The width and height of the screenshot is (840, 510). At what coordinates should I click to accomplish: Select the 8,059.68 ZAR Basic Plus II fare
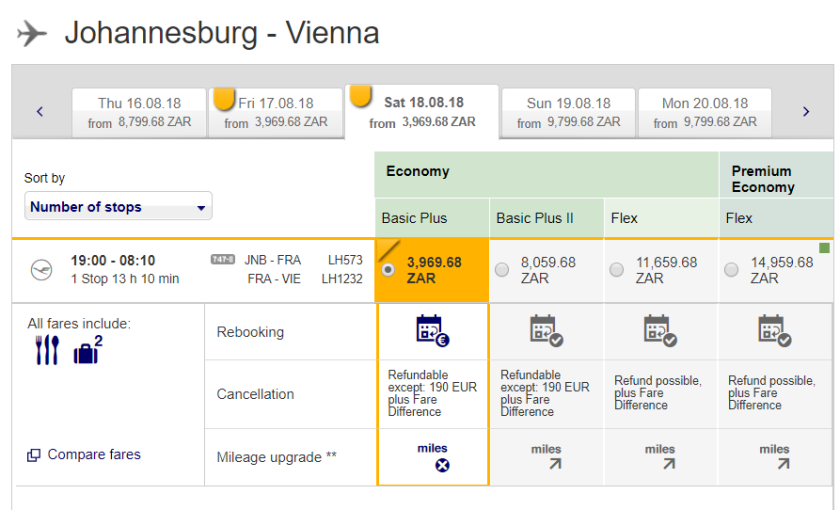point(502,270)
